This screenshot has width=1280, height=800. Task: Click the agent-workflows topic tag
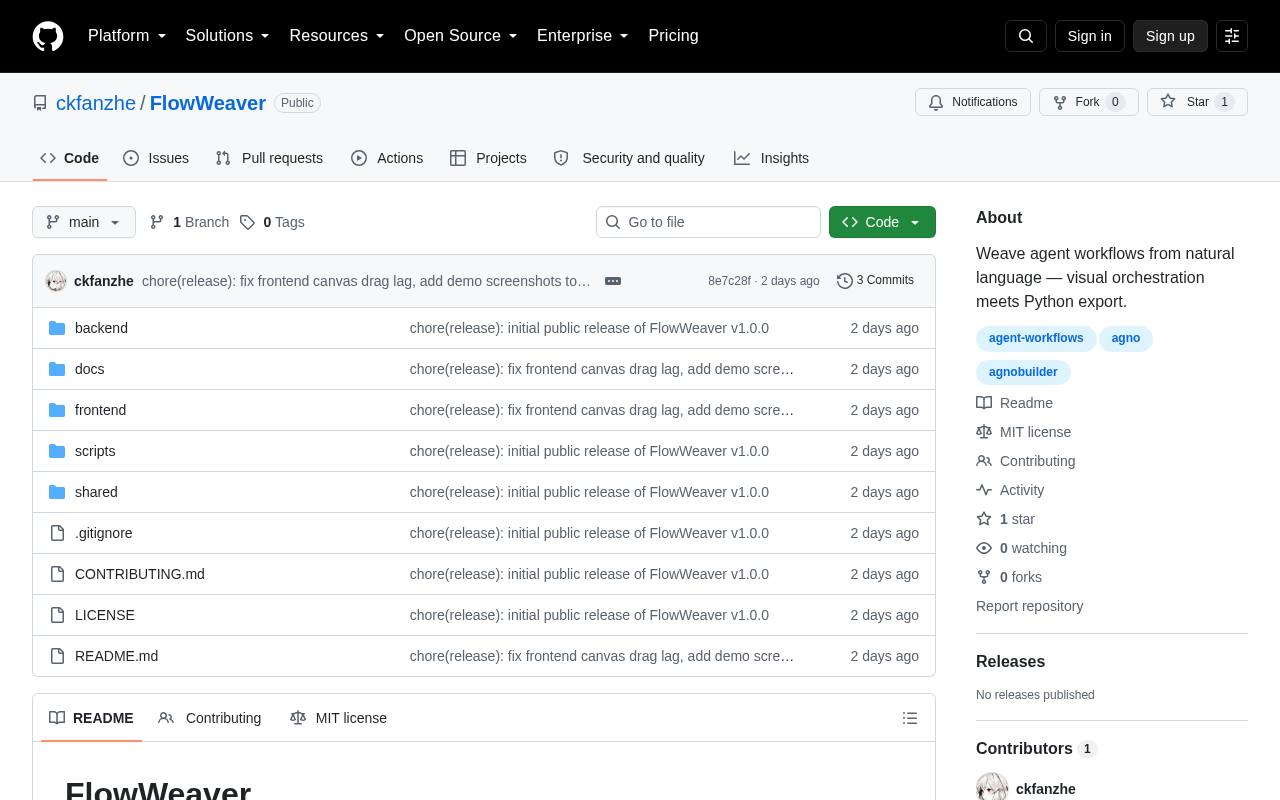[1036, 338]
